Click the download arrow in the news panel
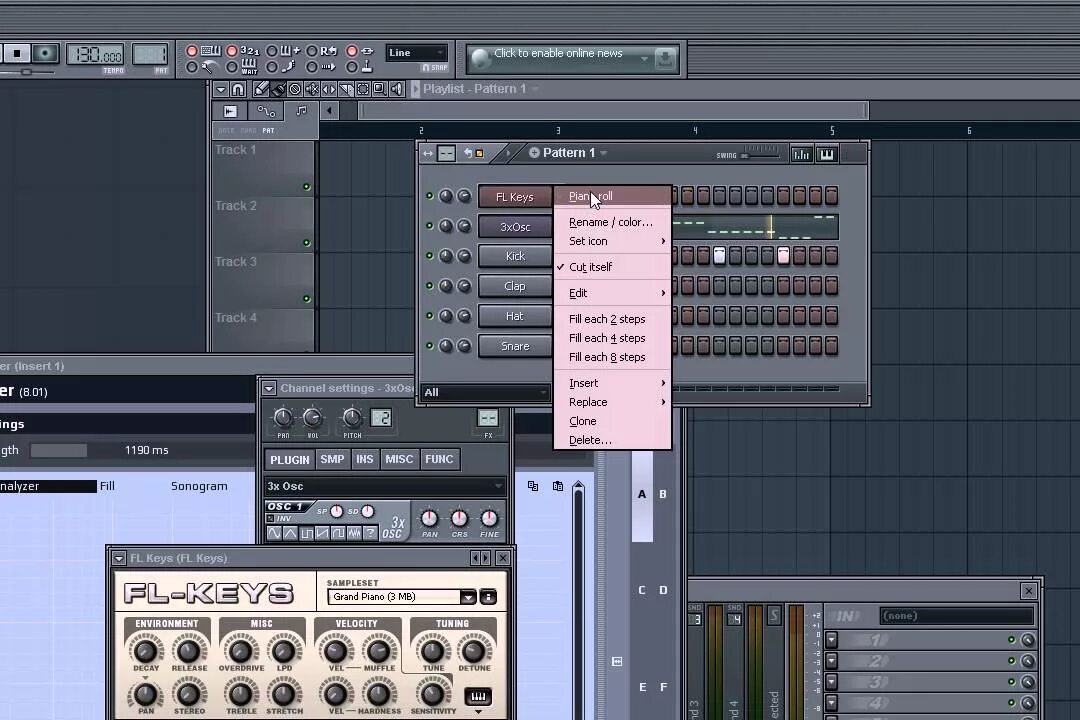 (x=665, y=59)
